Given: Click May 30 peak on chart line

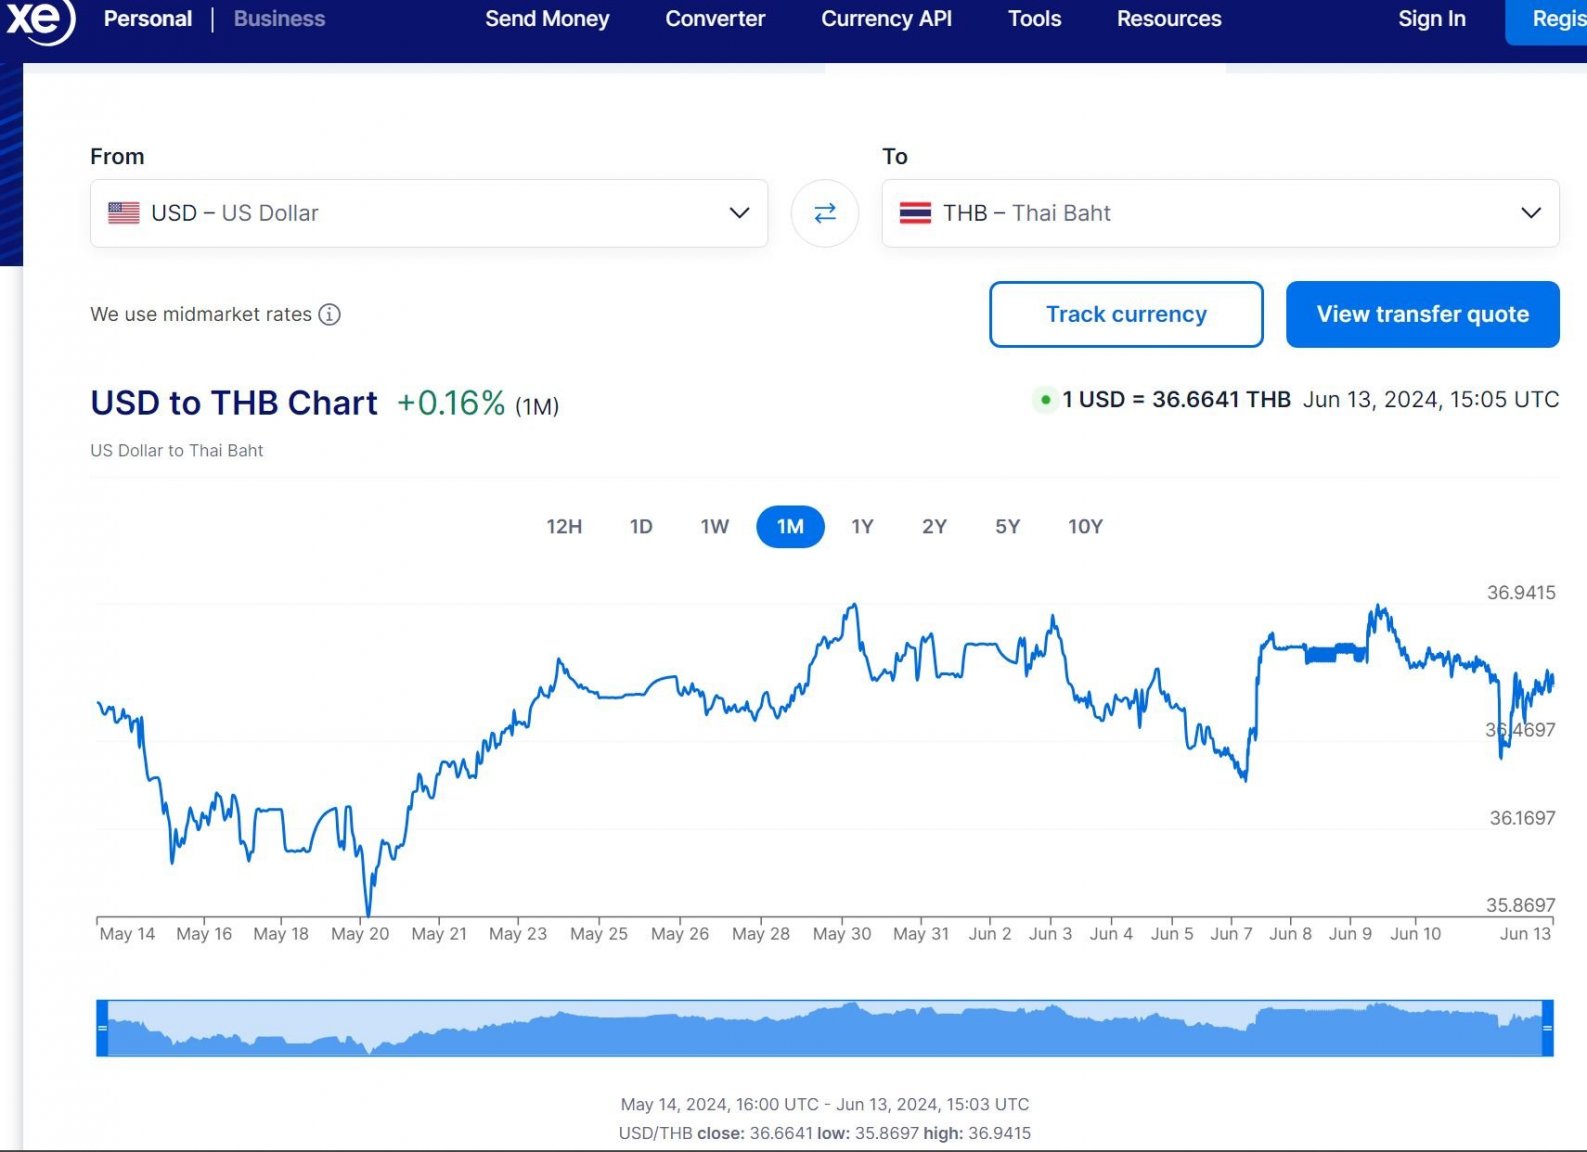Looking at the screenshot, I should pyautogui.click(x=854, y=605).
